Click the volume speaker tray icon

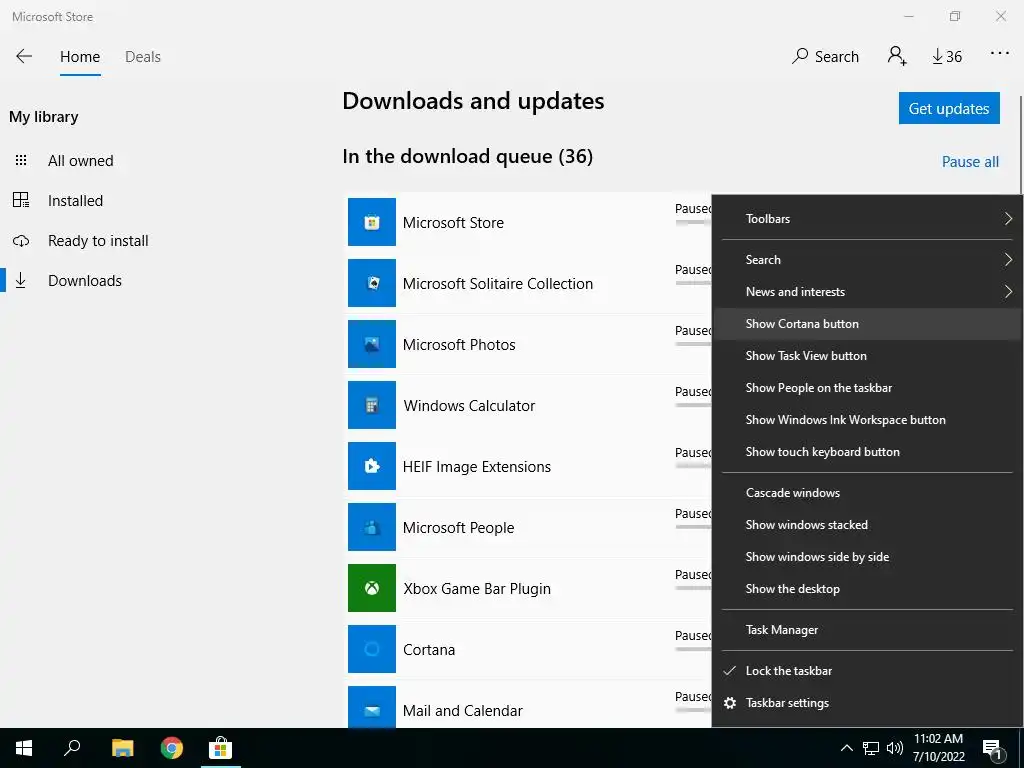click(x=895, y=748)
